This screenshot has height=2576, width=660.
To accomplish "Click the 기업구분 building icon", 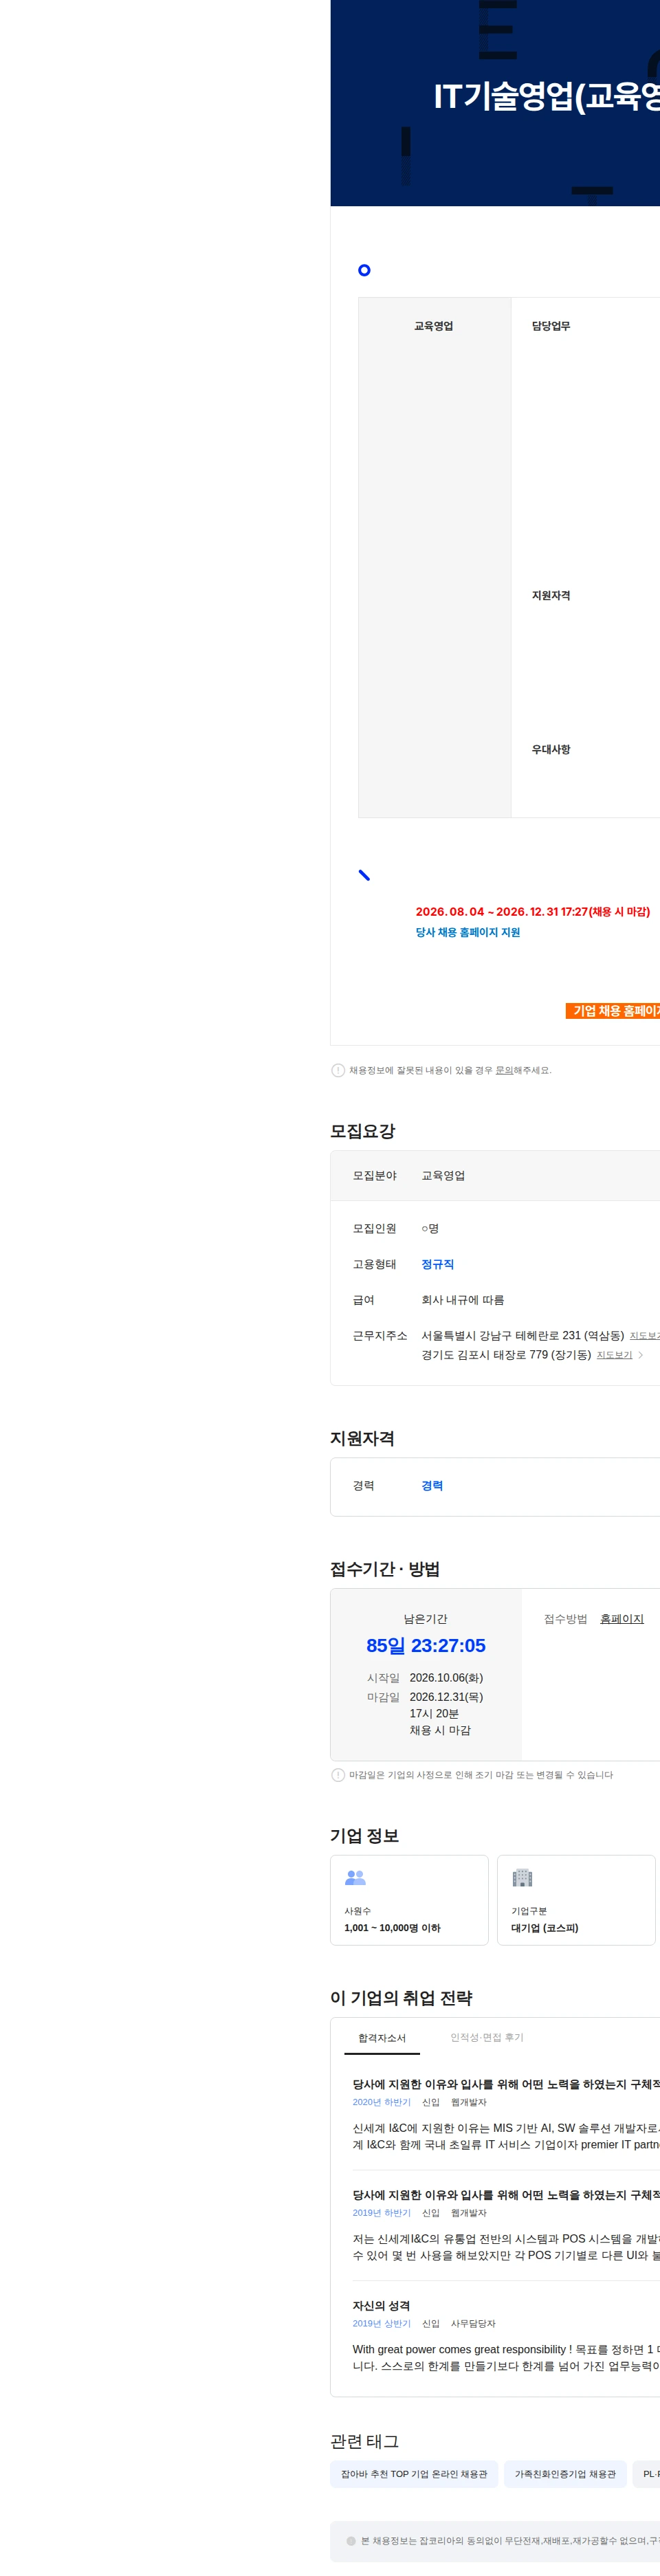I will pyautogui.click(x=522, y=1877).
